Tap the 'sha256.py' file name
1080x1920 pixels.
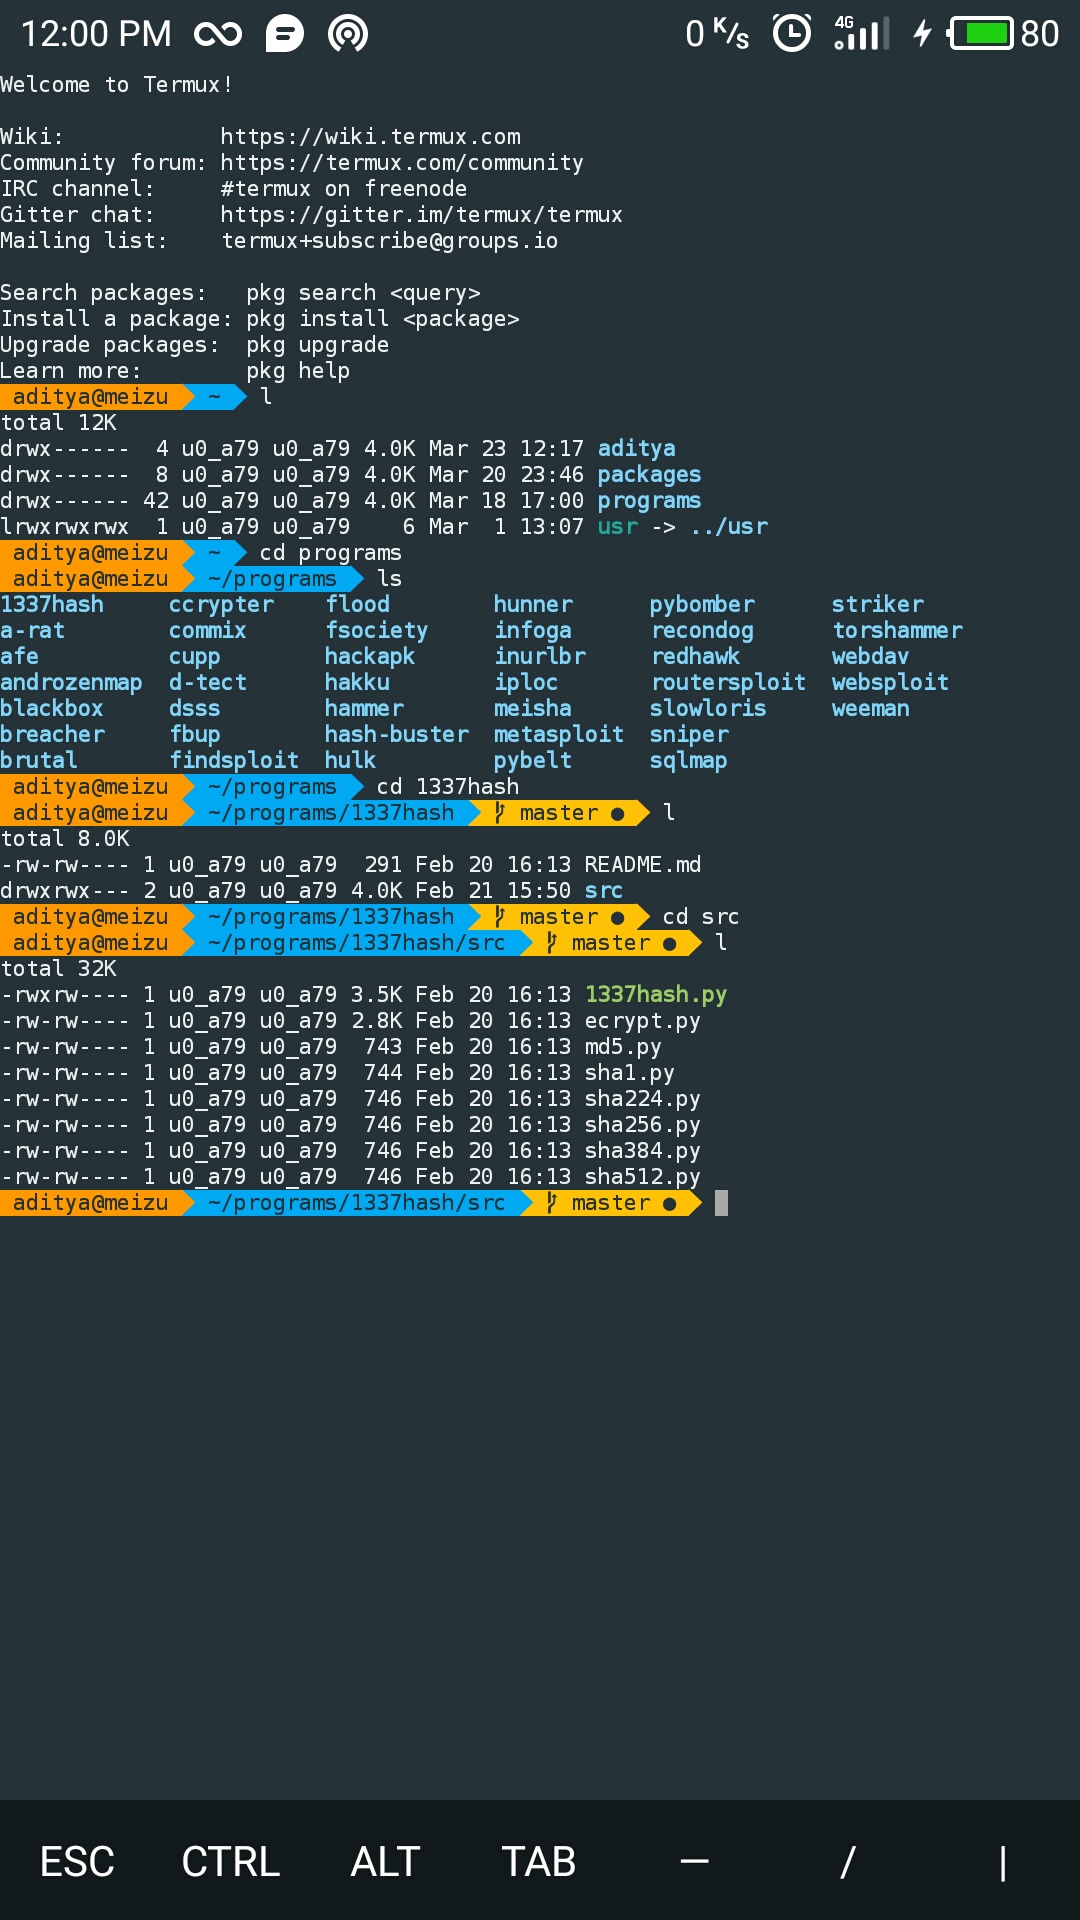(x=643, y=1125)
